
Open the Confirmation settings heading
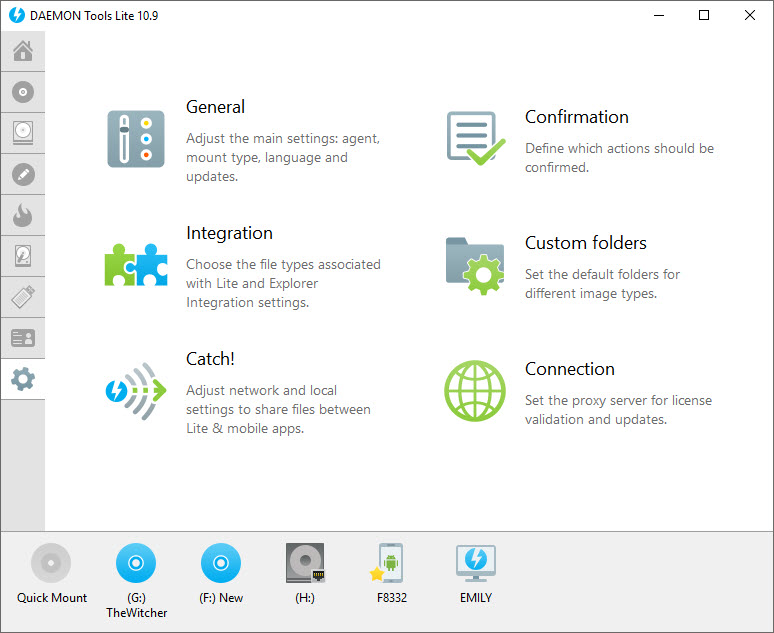[x=577, y=117]
